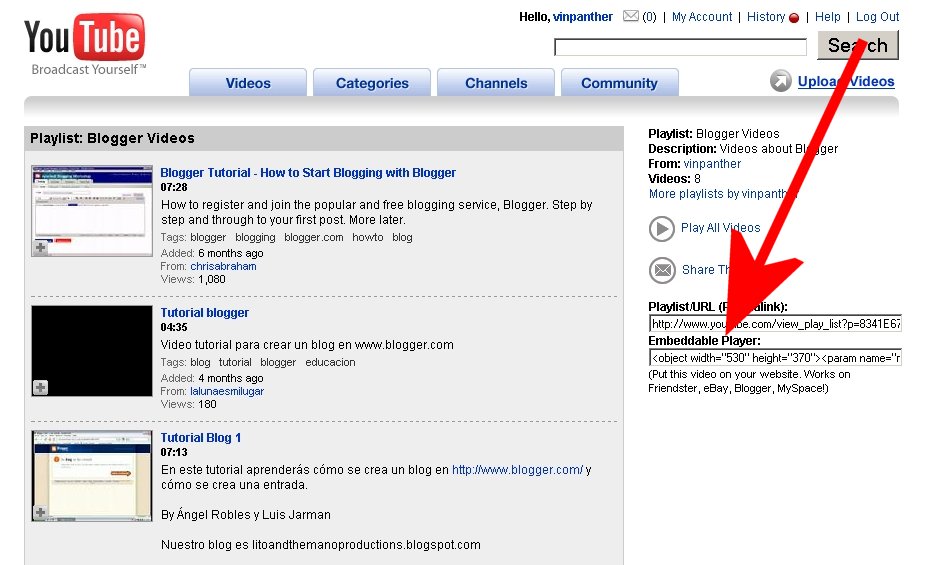
Task: Open black thumbnail of Tutorial blogger
Action: tap(92, 351)
